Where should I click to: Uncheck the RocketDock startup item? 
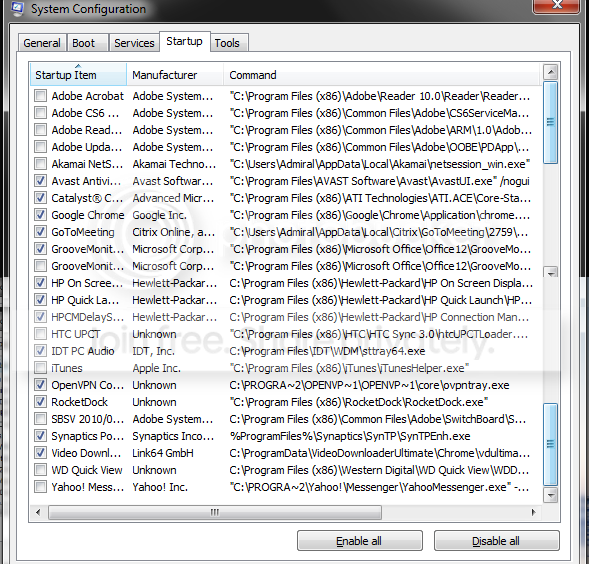click(x=40, y=402)
